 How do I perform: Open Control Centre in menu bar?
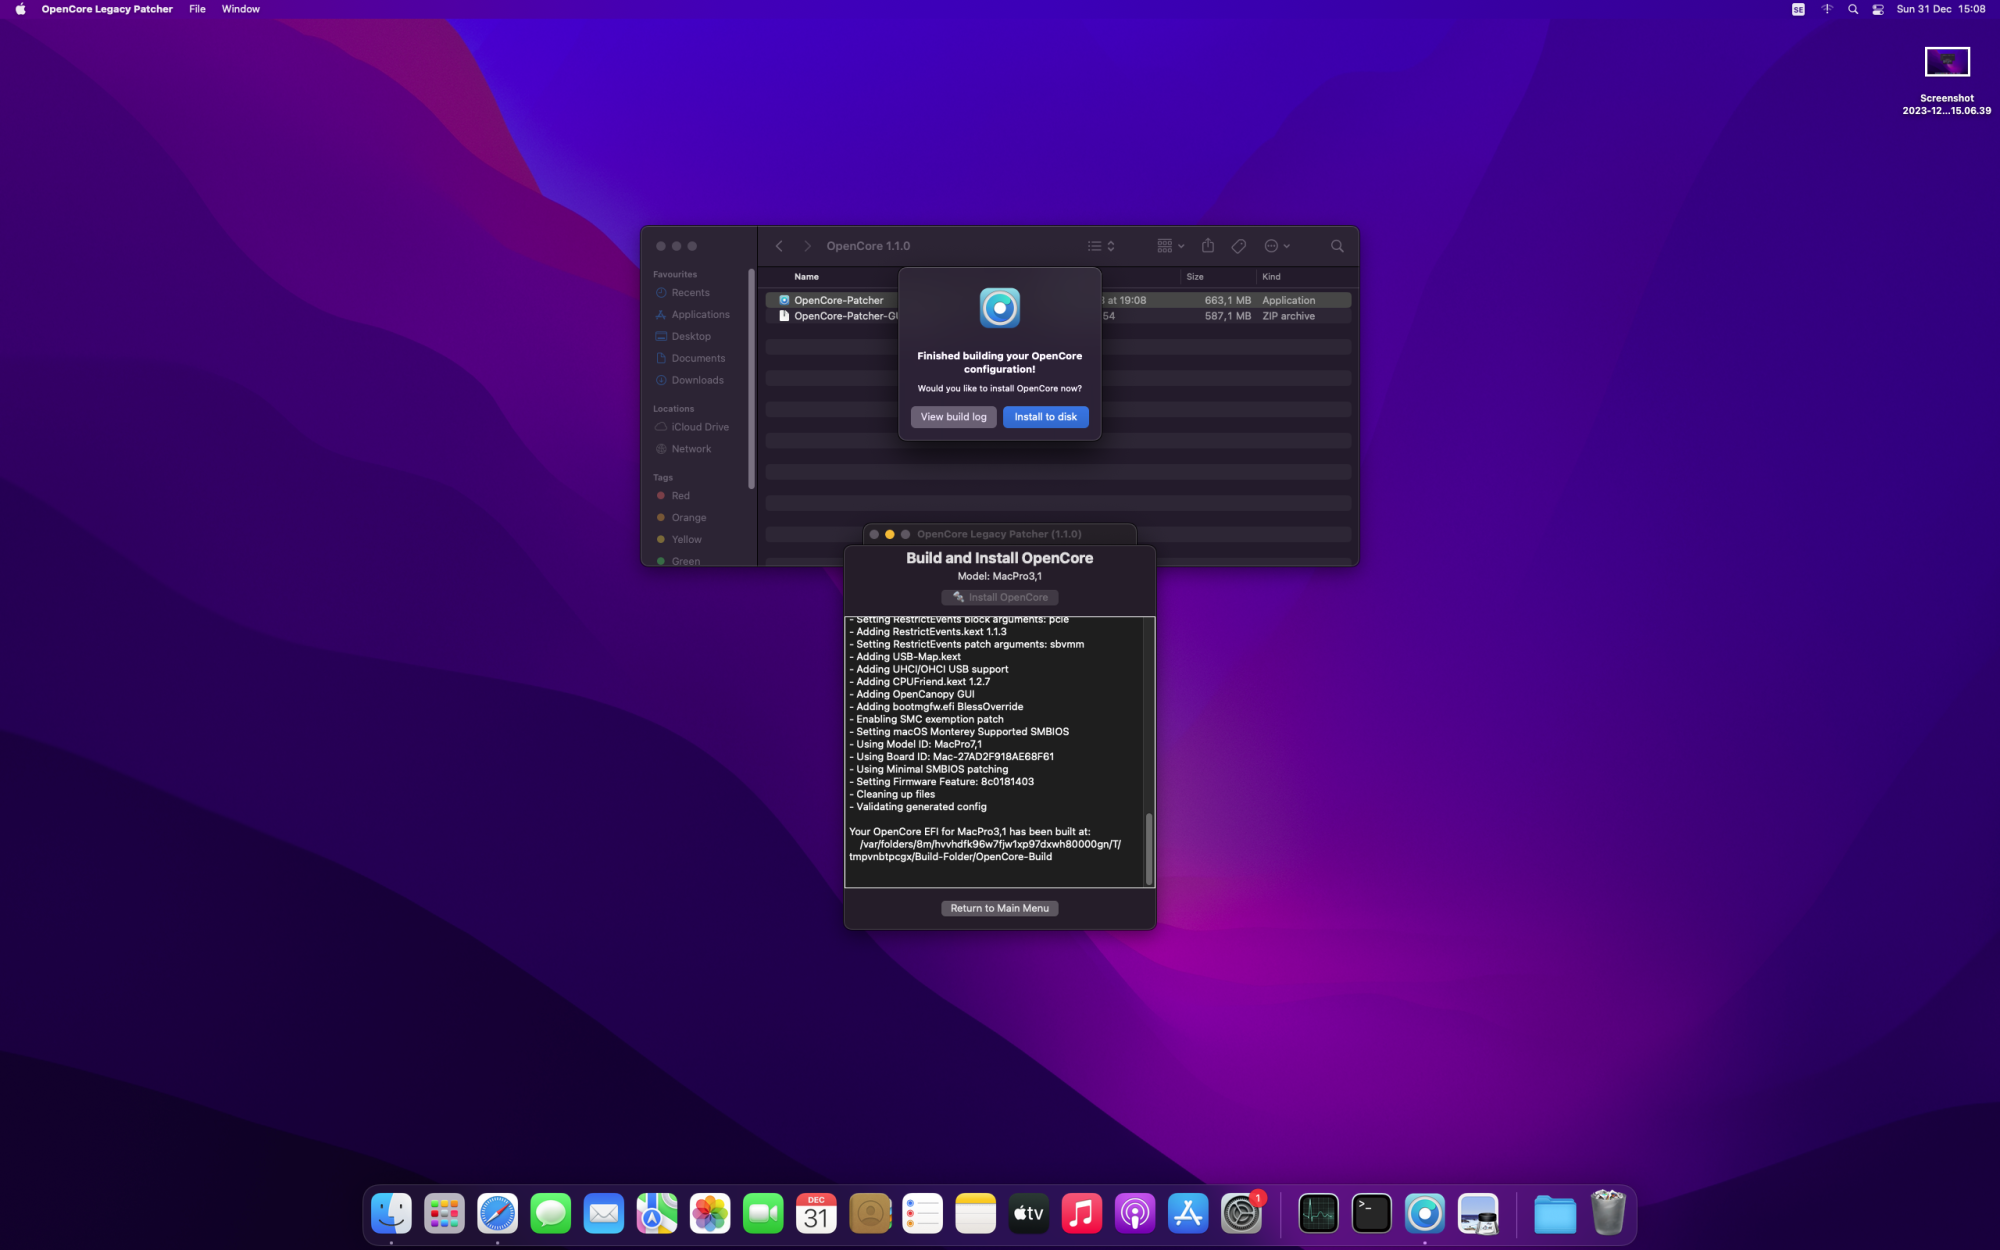click(x=1878, y=9)
